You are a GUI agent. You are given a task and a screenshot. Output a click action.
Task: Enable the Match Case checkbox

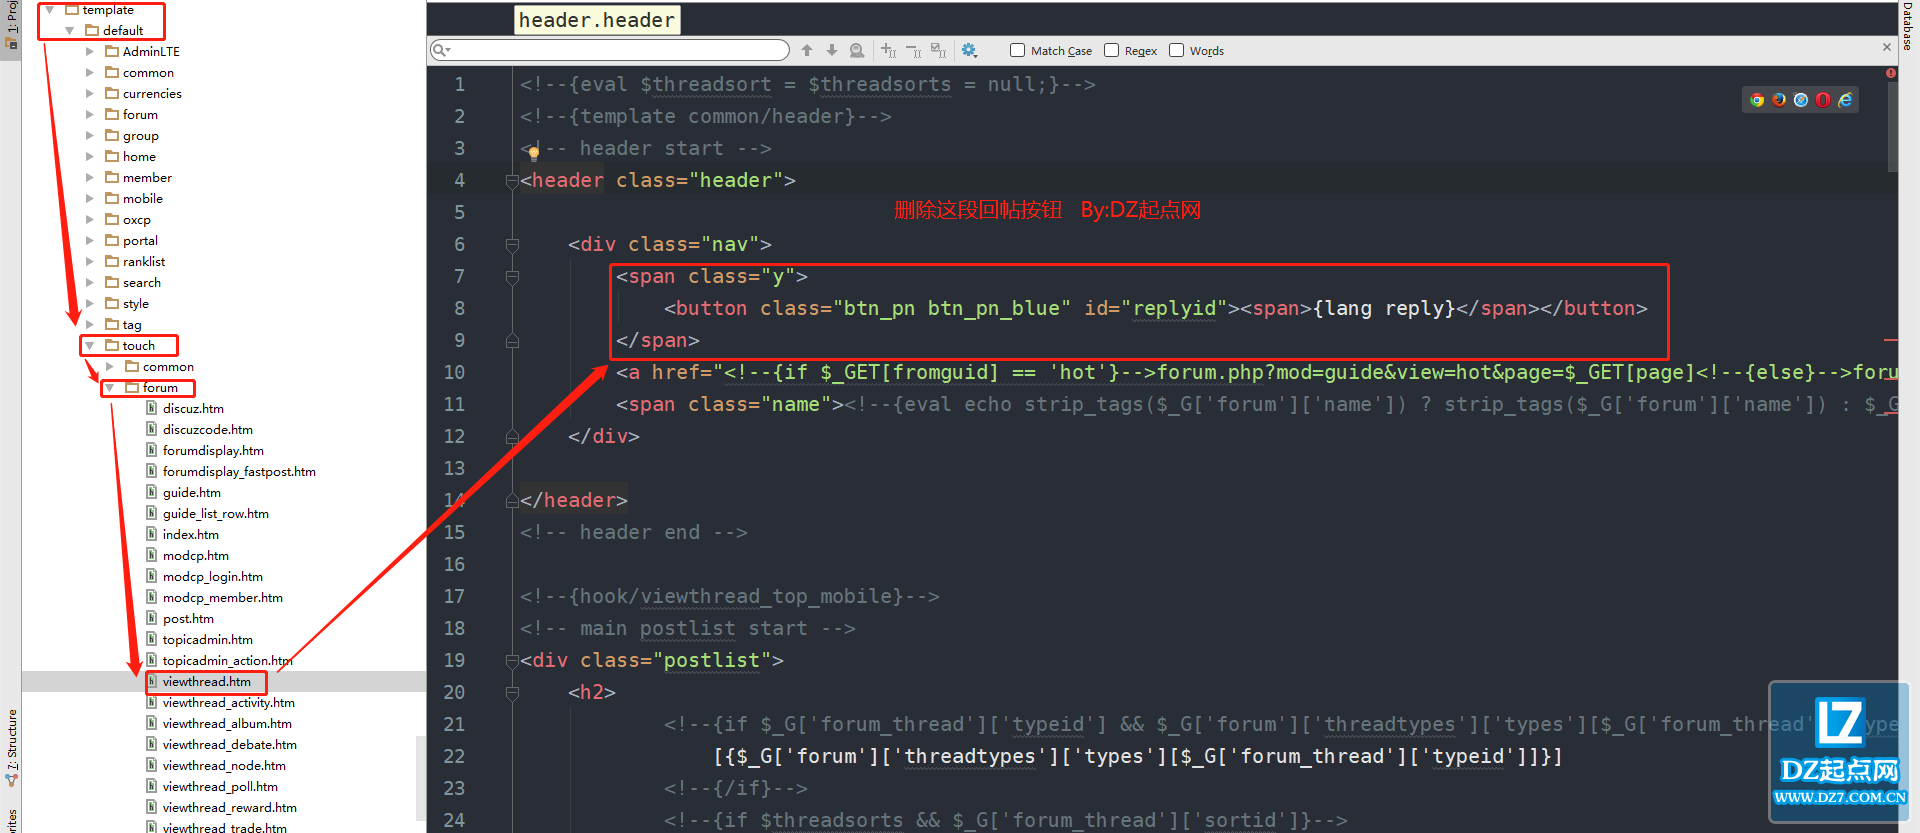(x=1017, y=50)
